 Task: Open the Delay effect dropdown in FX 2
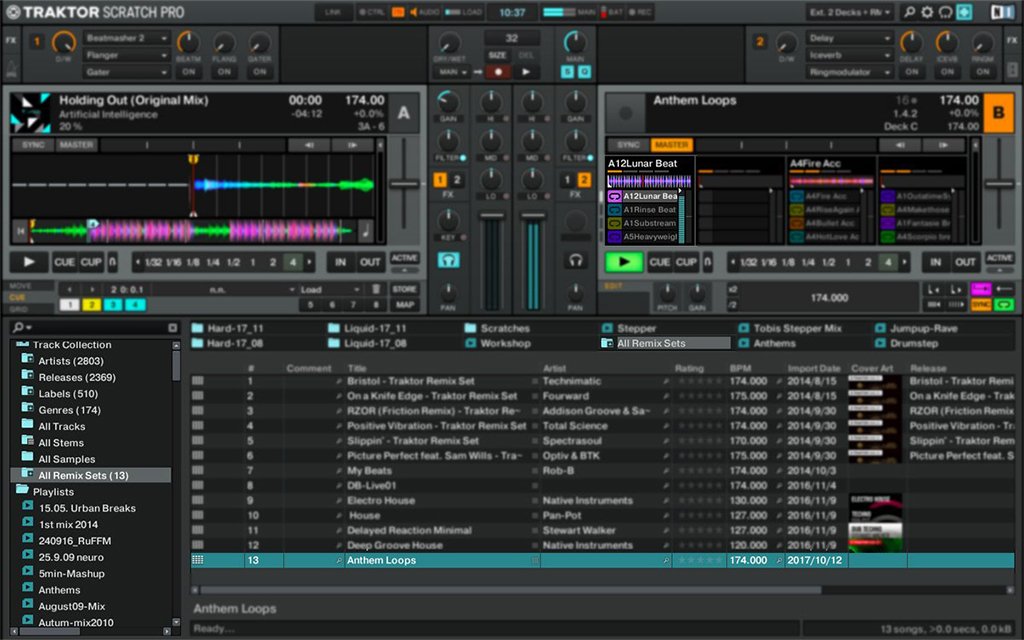coord(848,38)
